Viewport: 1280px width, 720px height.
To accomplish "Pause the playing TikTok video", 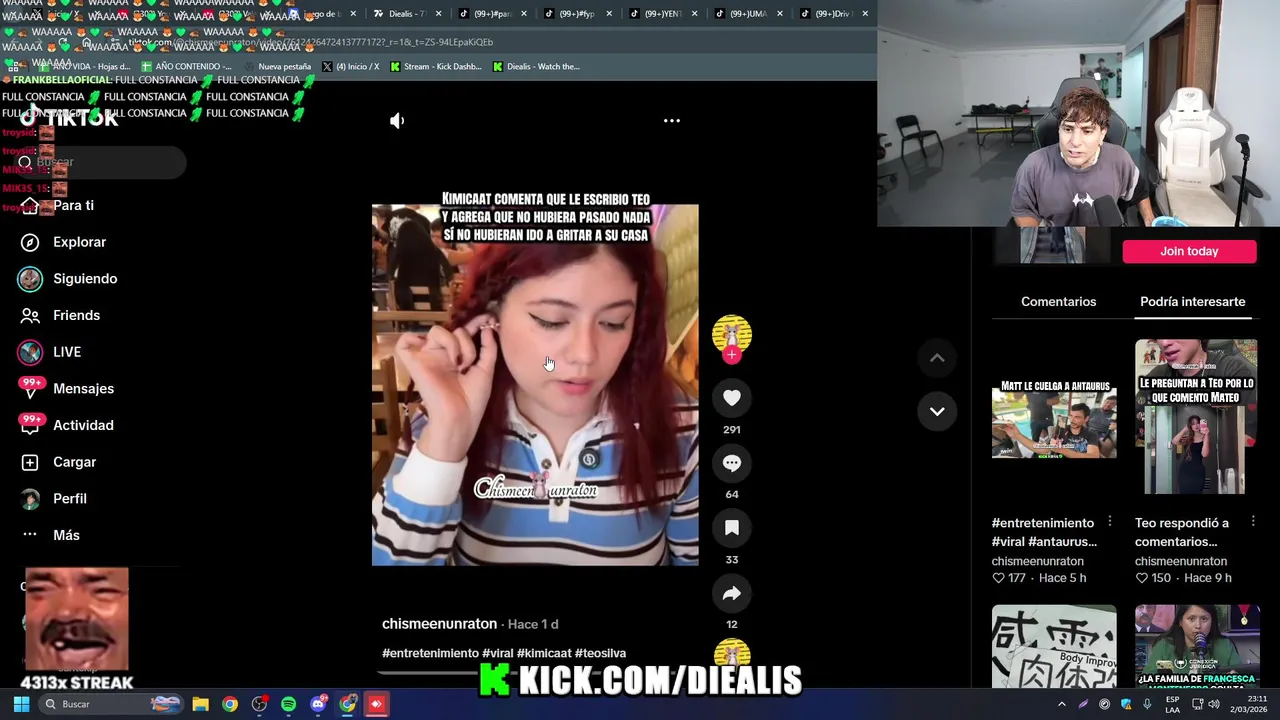I will [535, 385].
